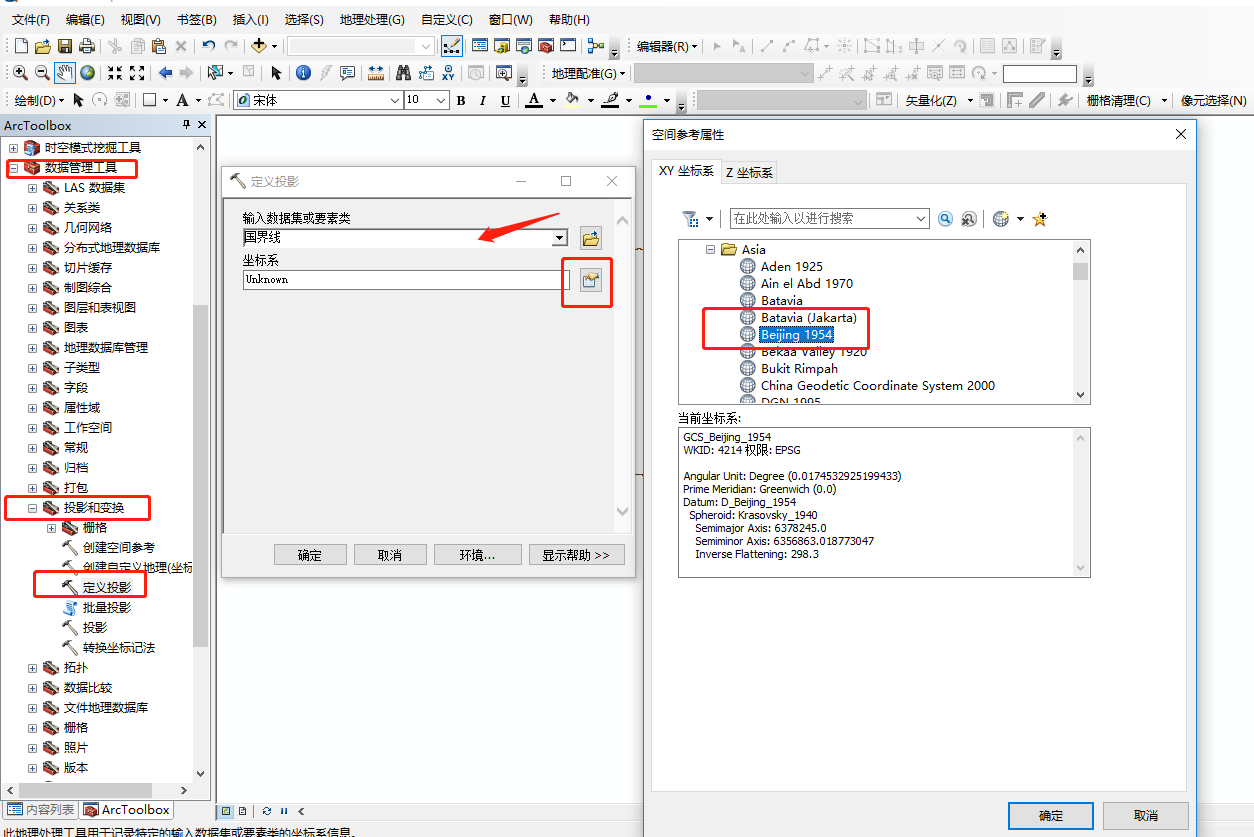Open the Python window icon

568,46
